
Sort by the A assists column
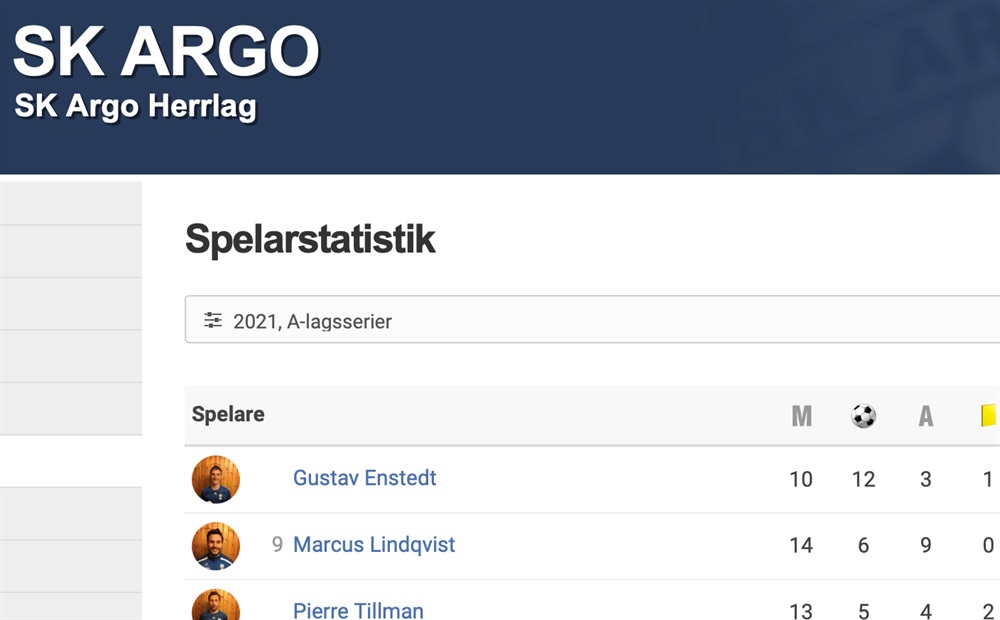925,416
